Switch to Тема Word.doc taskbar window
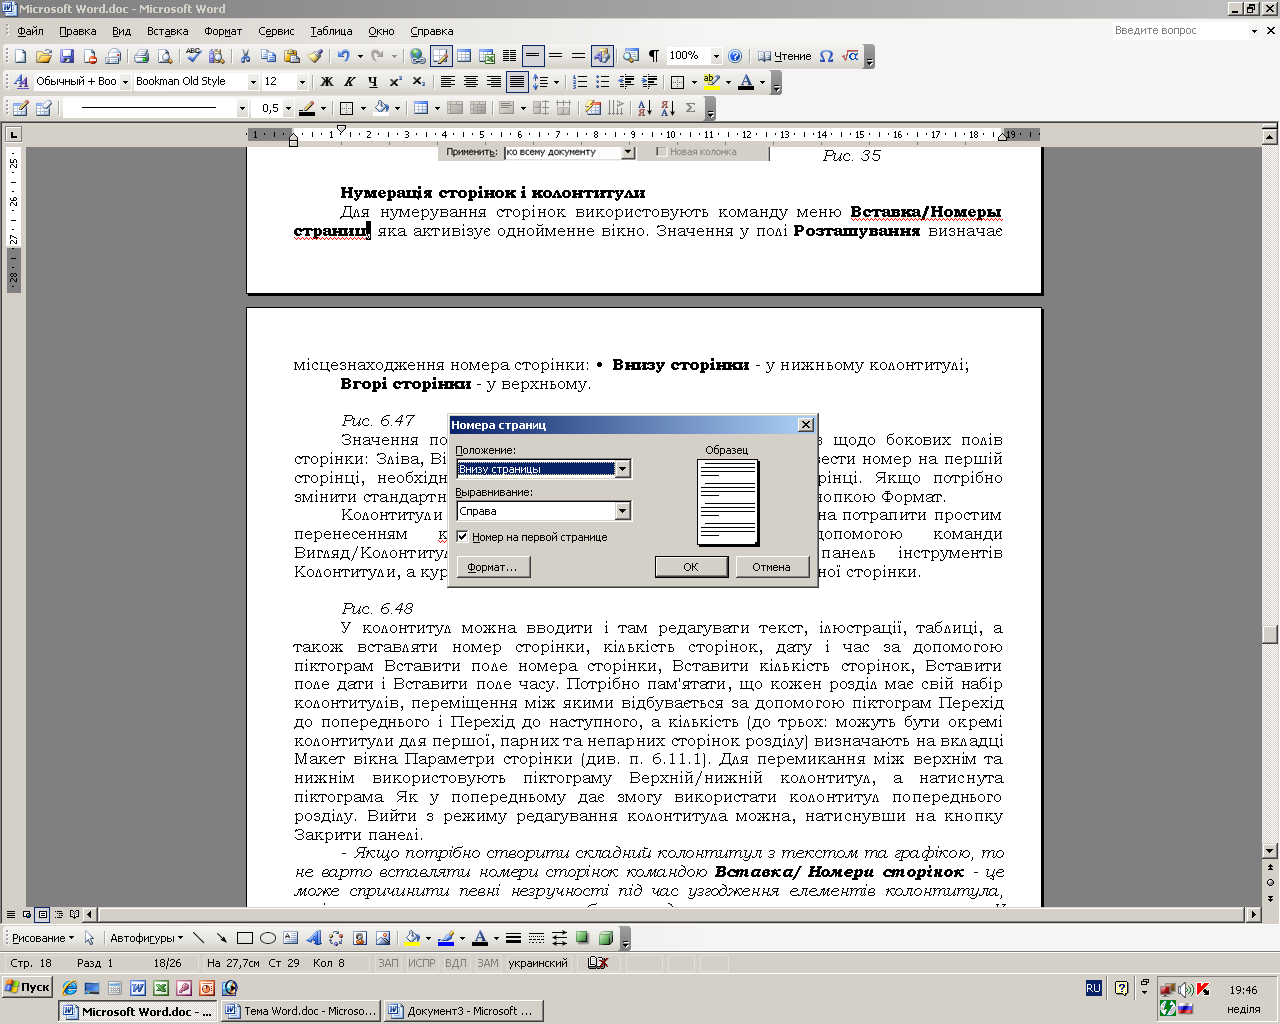 click(301, 1011)
